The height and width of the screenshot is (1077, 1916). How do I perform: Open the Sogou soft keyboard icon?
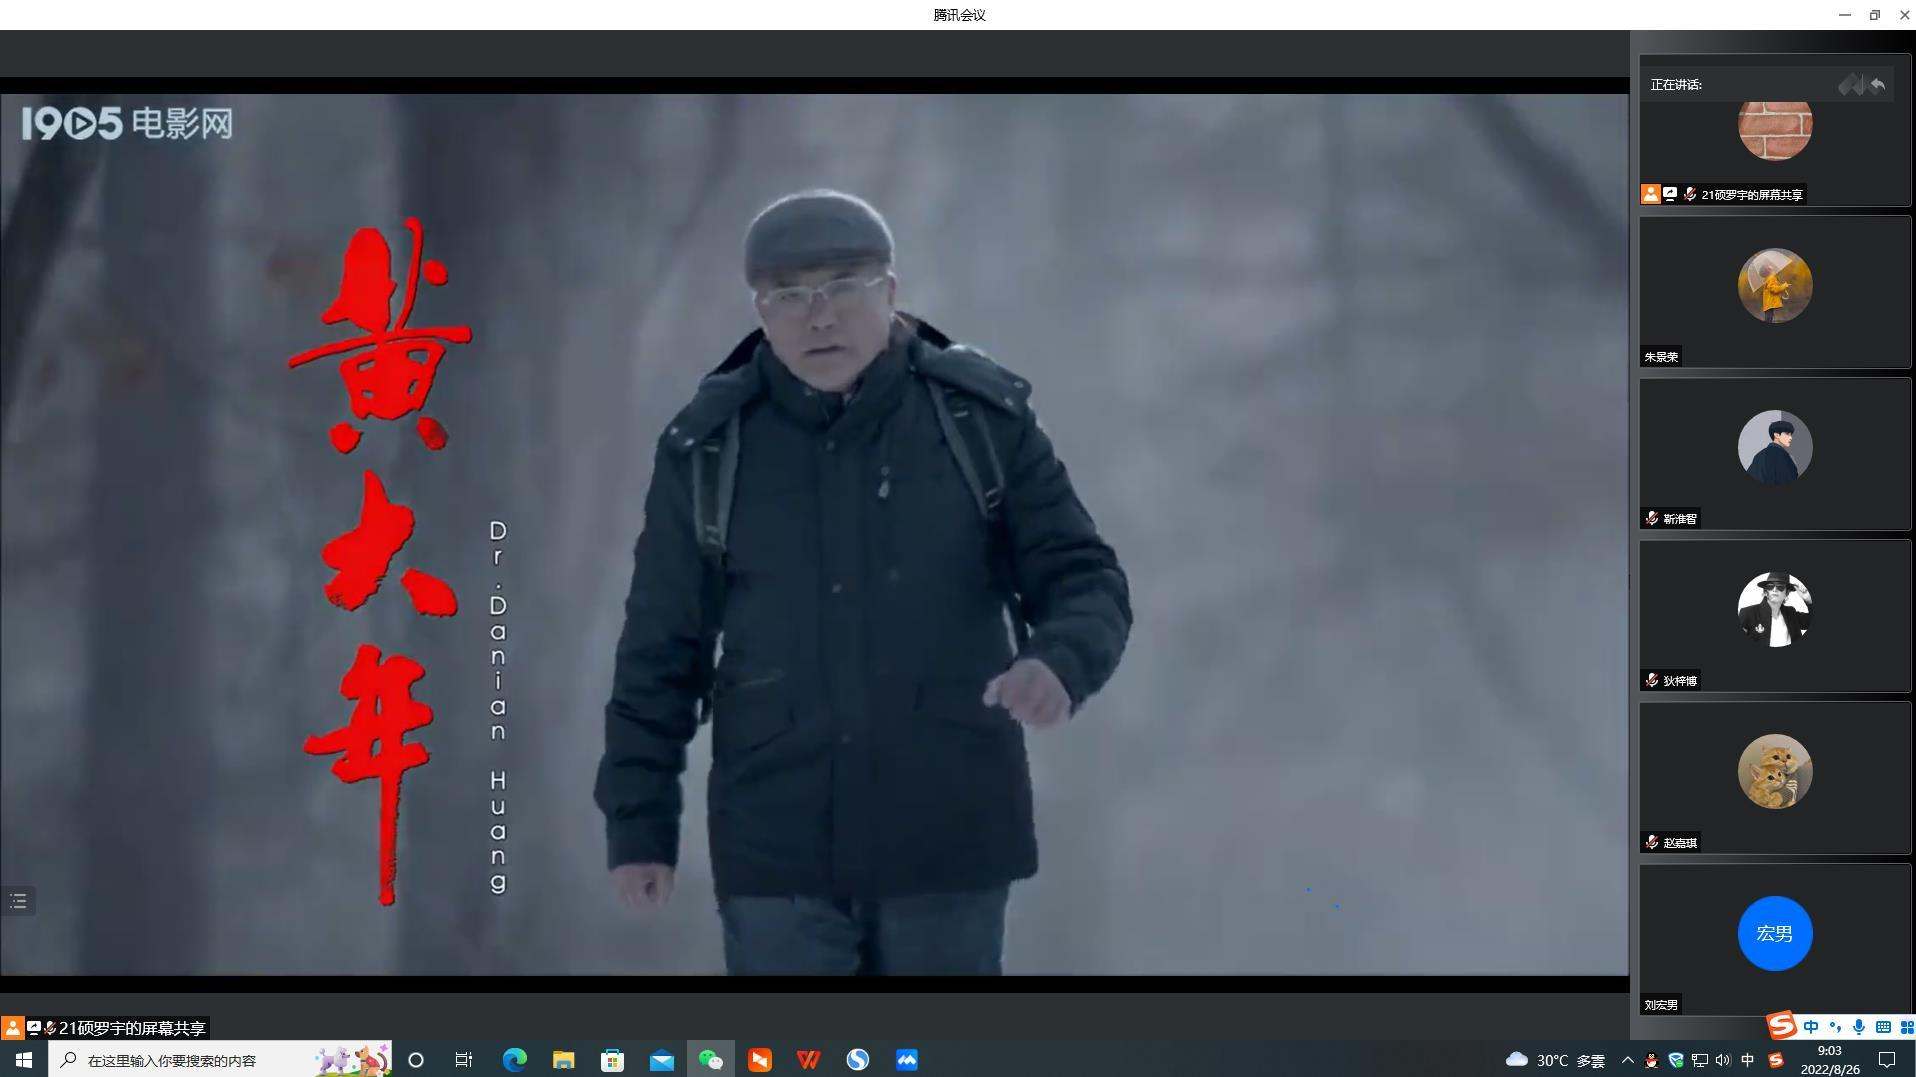(x=1882, y=1027)
